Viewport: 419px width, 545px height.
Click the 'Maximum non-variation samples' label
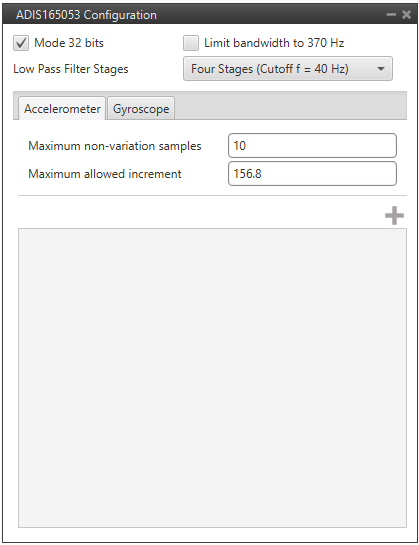coord(115,146)
